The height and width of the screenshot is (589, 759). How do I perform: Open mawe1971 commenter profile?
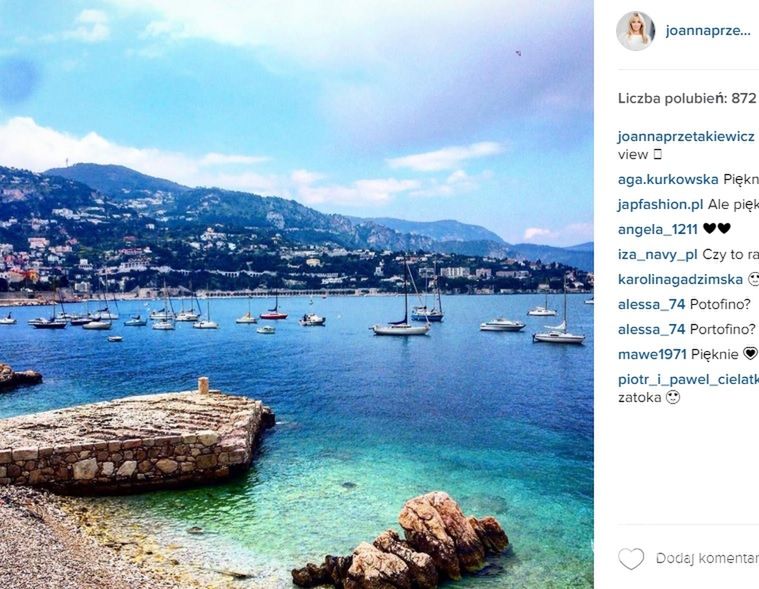tap(652, 354)
